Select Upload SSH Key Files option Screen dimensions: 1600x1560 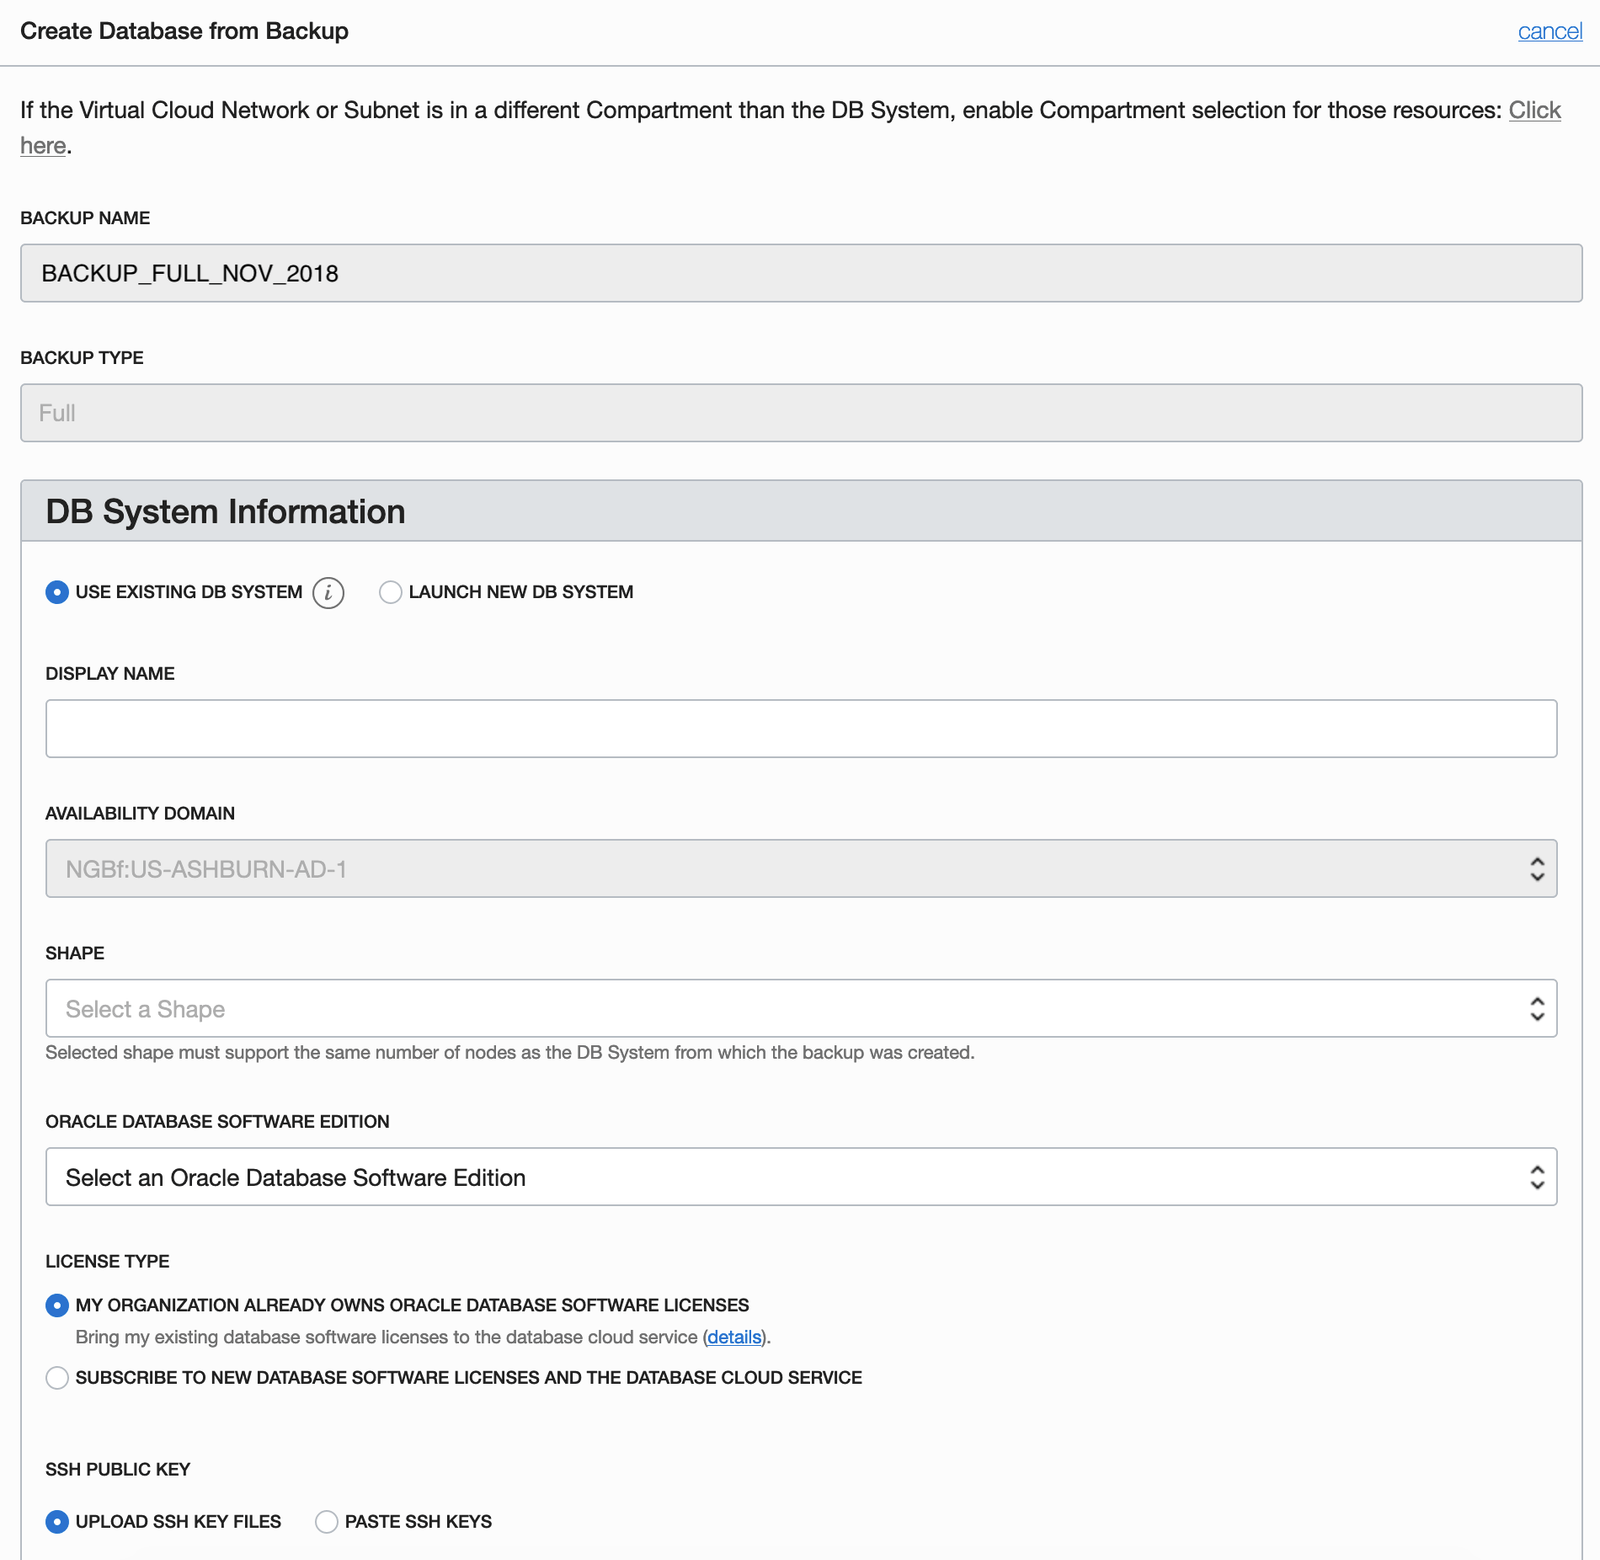pyautogui.click(x=57, y=1522)
